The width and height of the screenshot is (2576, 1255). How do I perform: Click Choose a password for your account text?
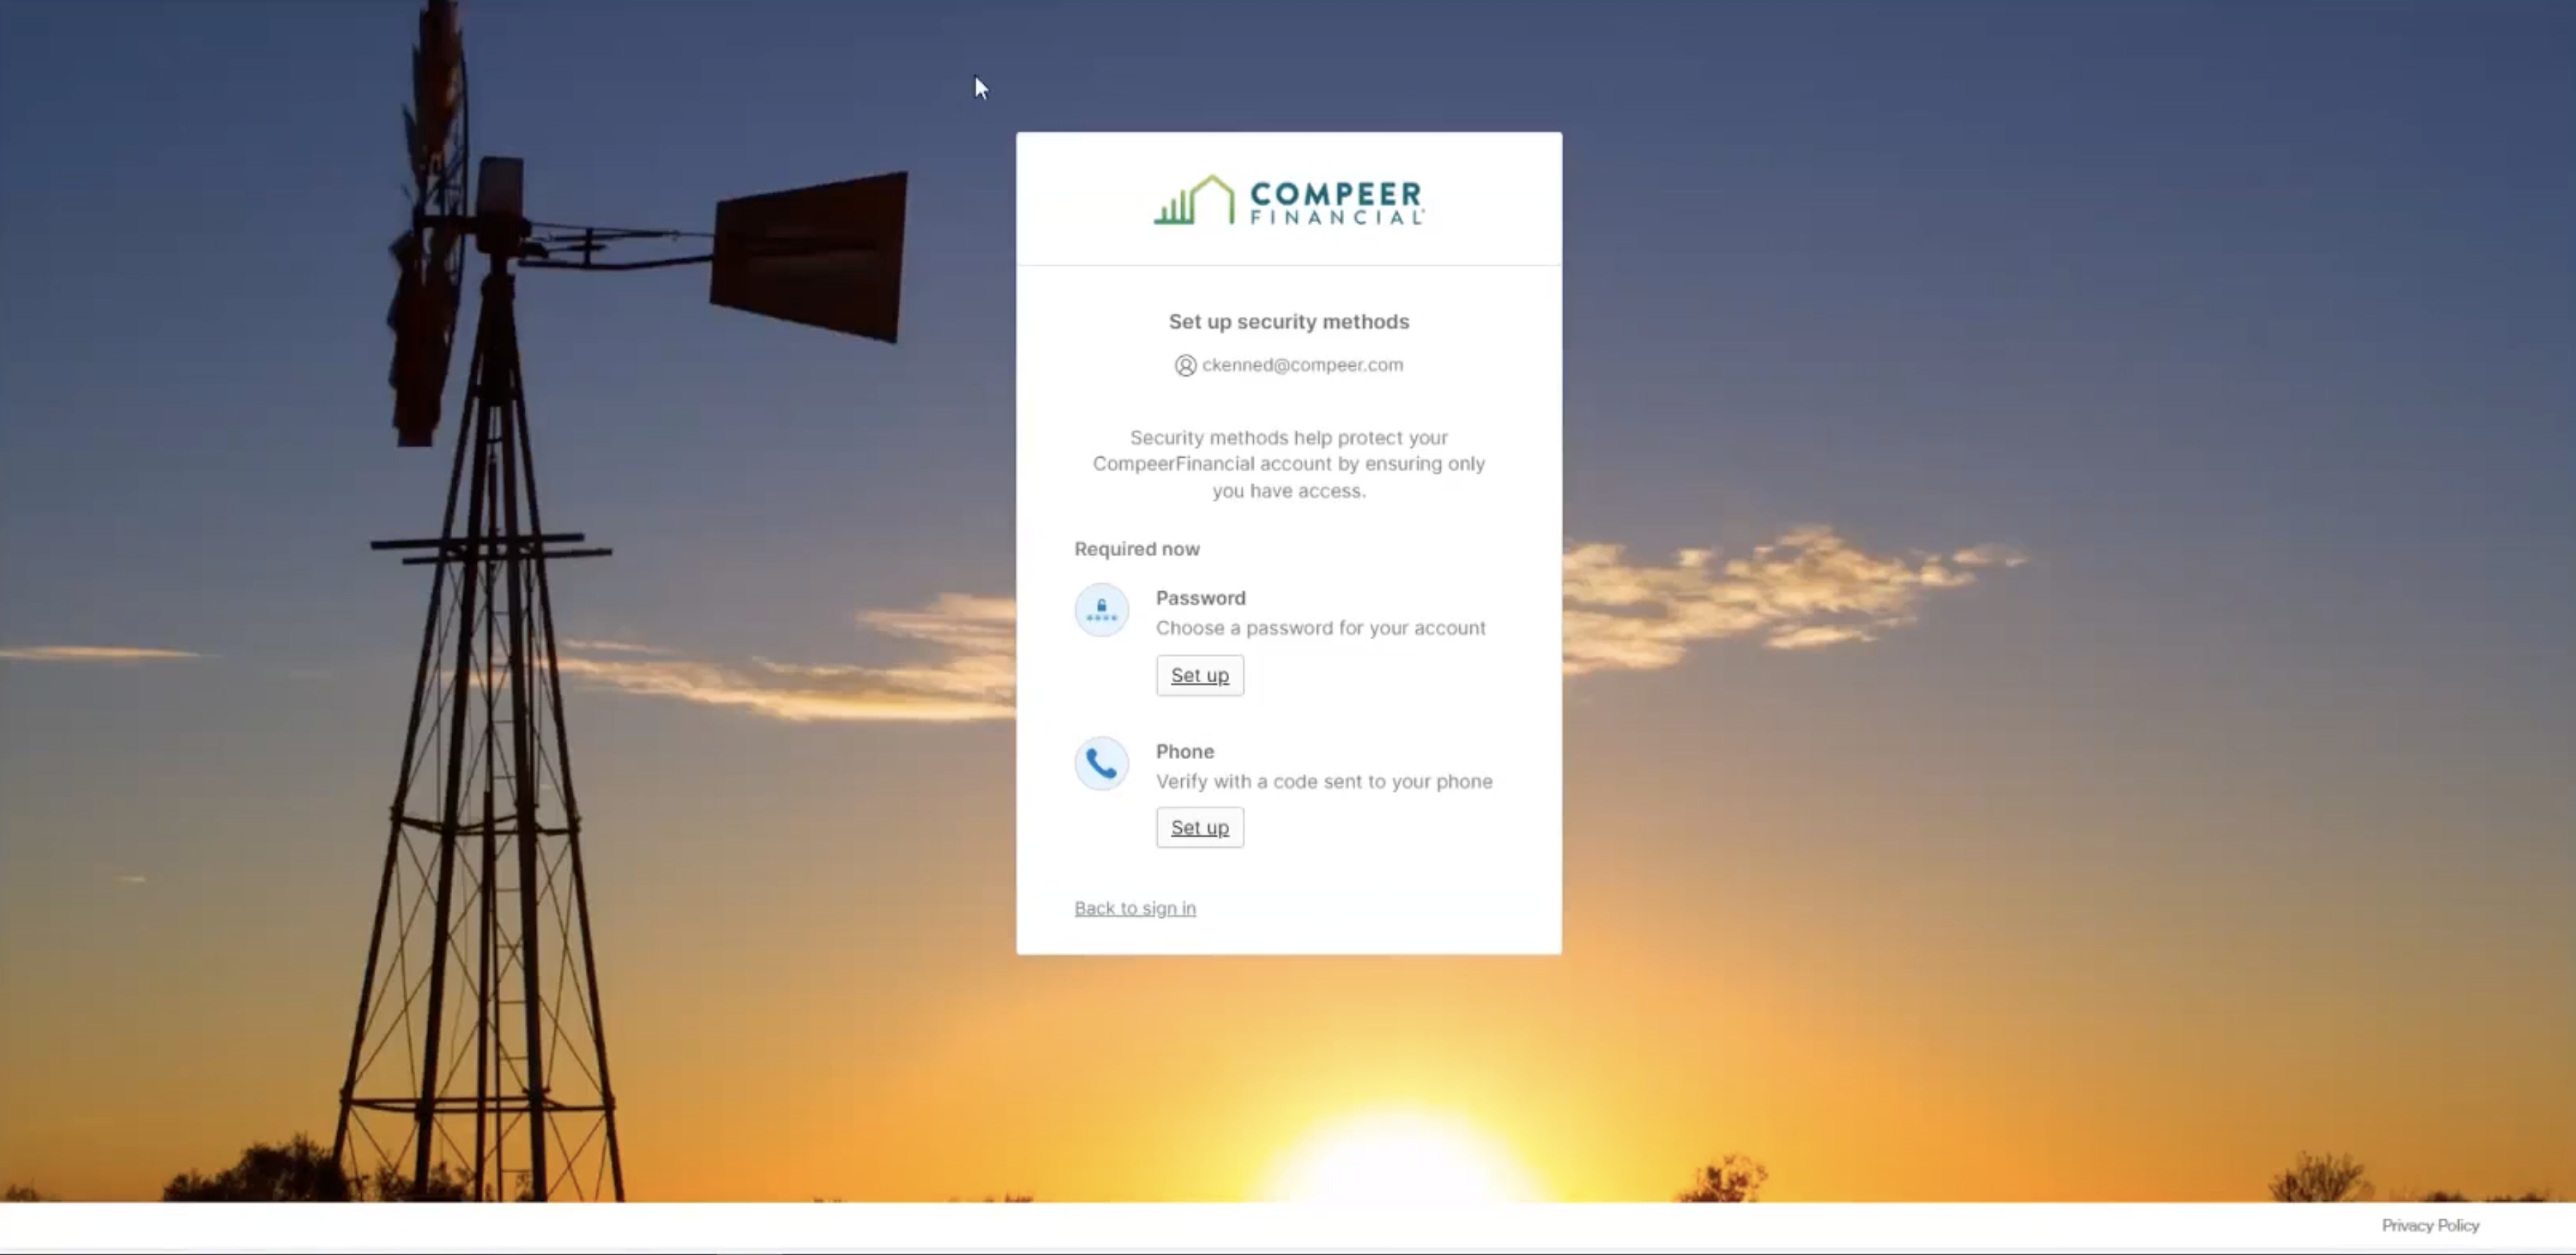1320,628
